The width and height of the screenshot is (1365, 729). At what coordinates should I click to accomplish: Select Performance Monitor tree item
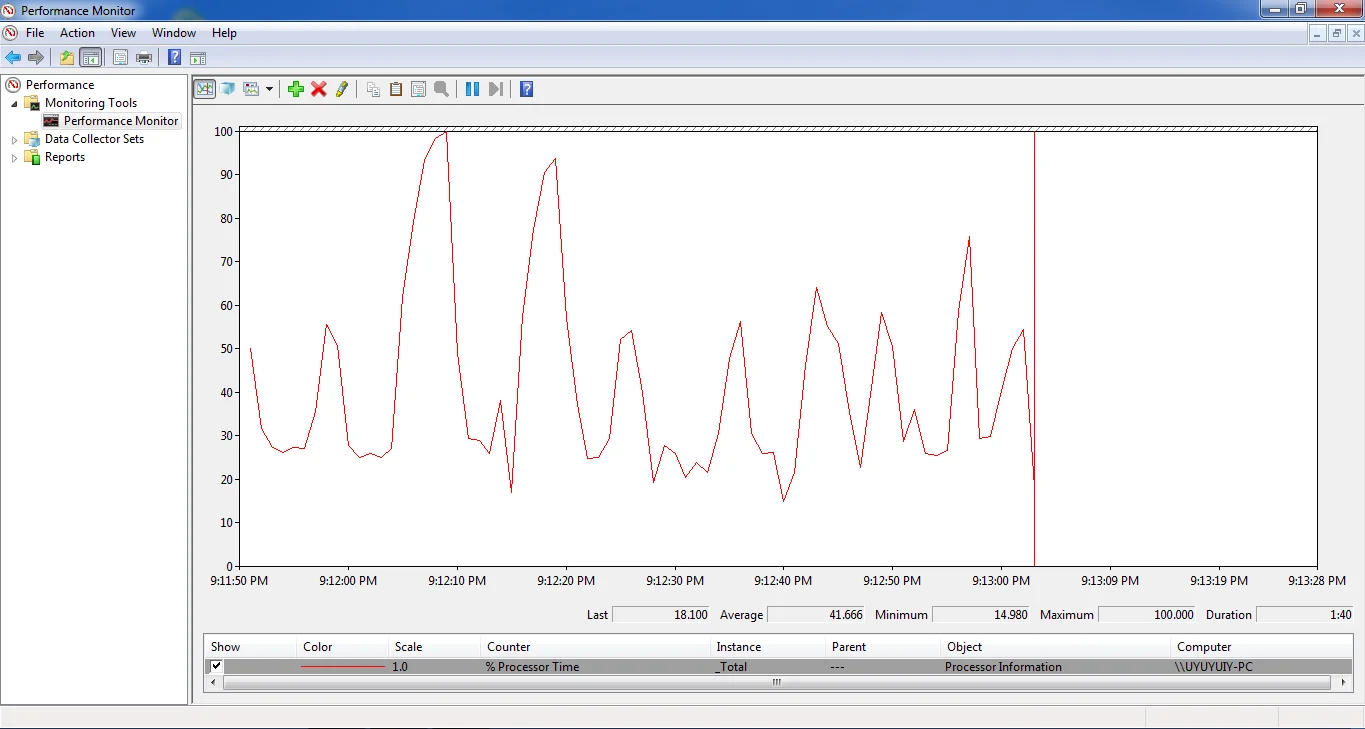[x=121, y=121]
